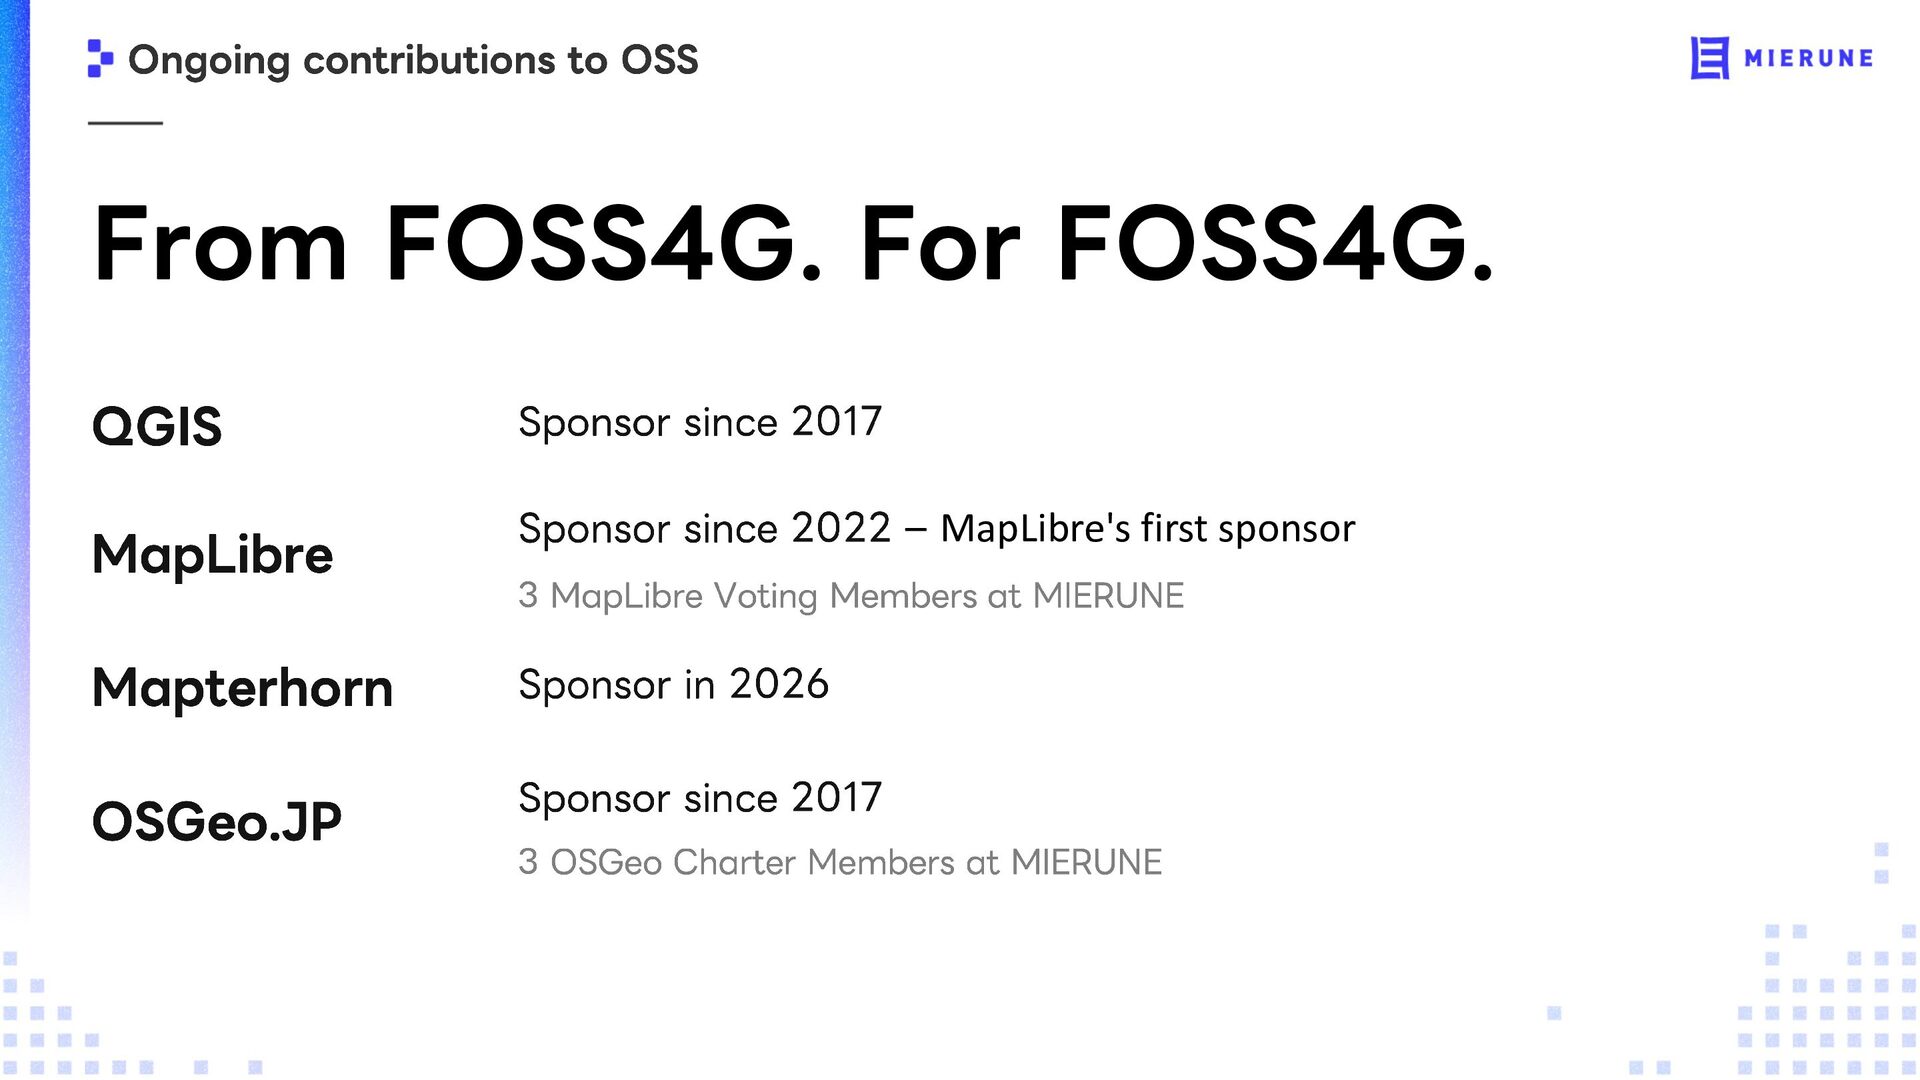Click the word 'FOSS4G.' at the title's end
The image size is (1920, 1080).
pyautogui.click(x=1275, y=243)
